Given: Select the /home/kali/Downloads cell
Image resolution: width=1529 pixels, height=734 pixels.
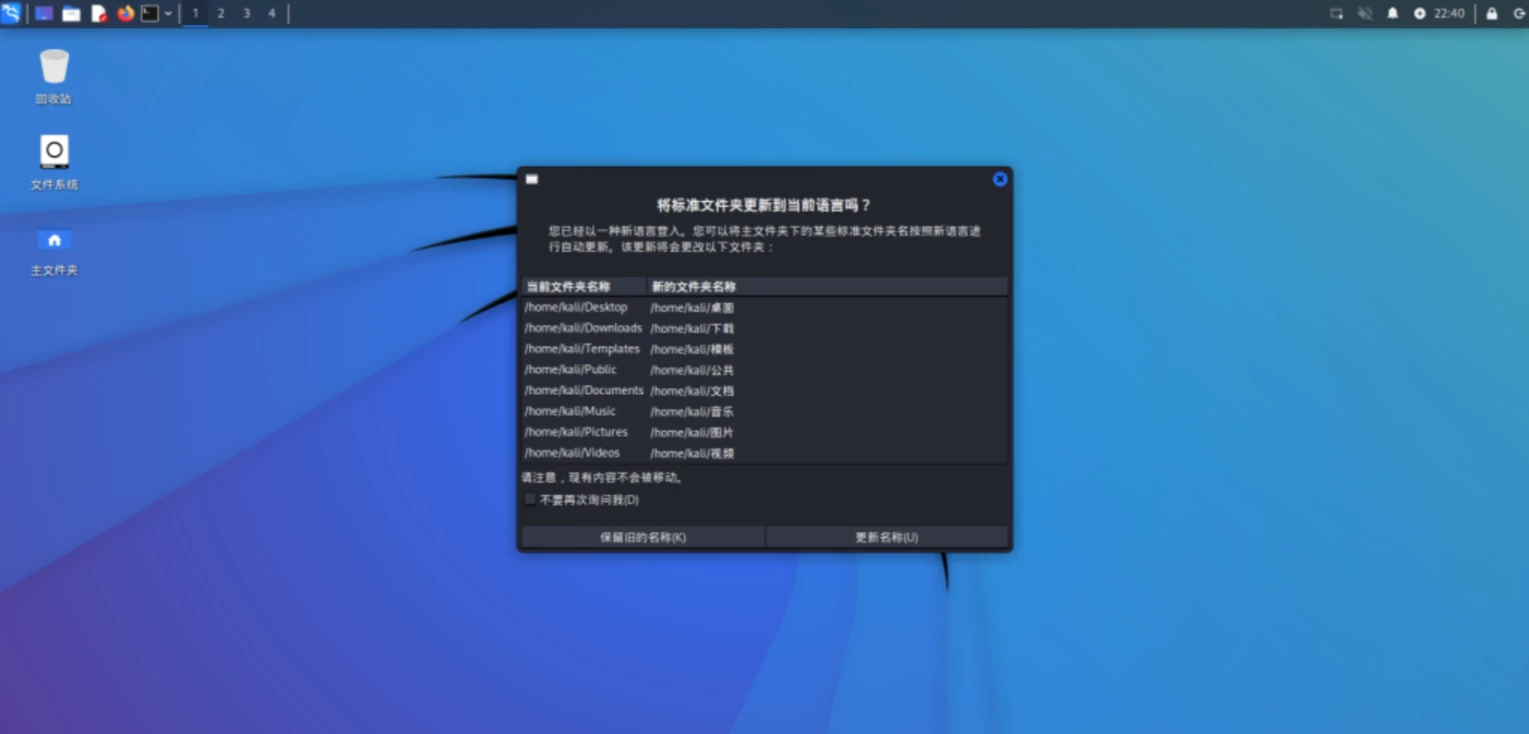Looking at the screenshot, I should pos(583,328).
